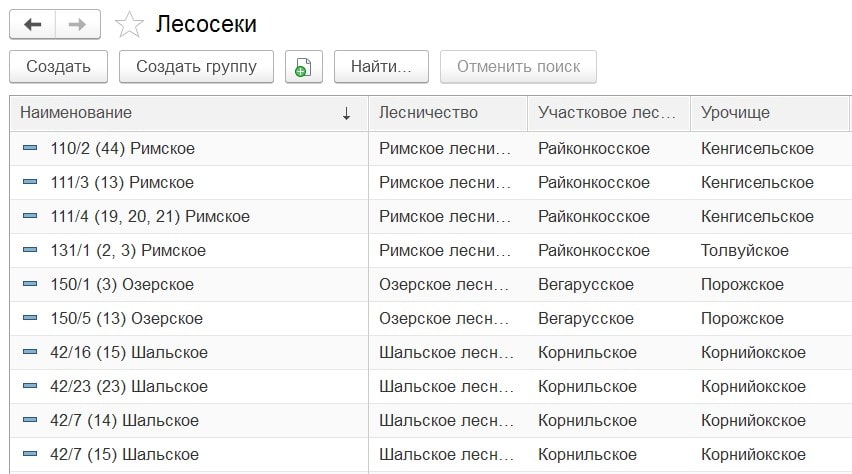This screenshot has width=852, height=474.
Task: Click Шальское лесн… in the 42/7 (14) row
Action: [447, 420]
